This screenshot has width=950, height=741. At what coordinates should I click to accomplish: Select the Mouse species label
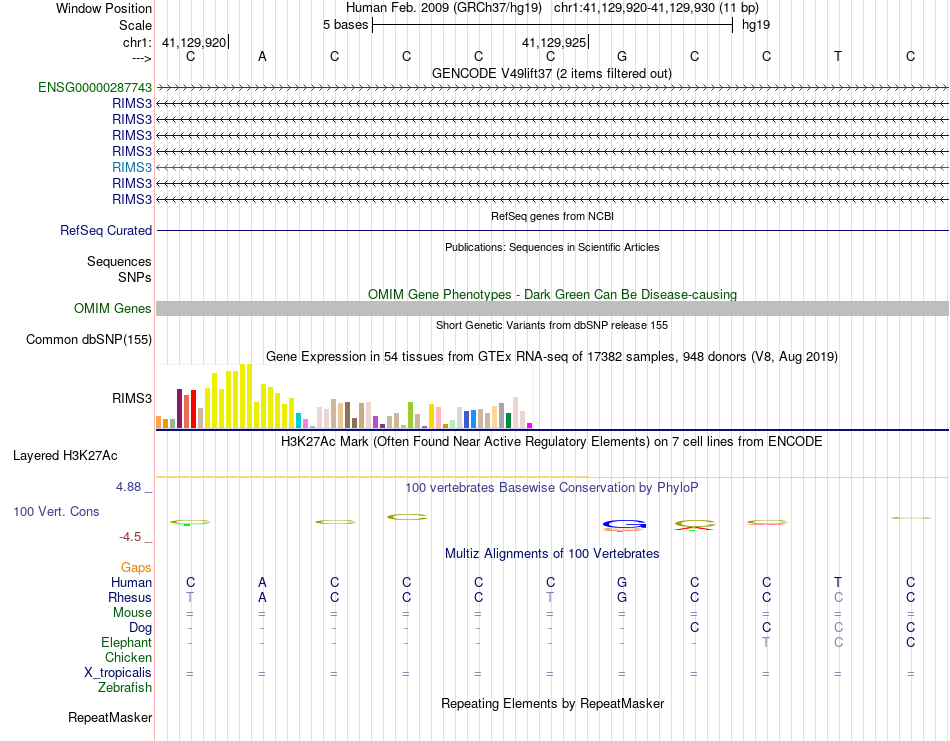(133, 613)
